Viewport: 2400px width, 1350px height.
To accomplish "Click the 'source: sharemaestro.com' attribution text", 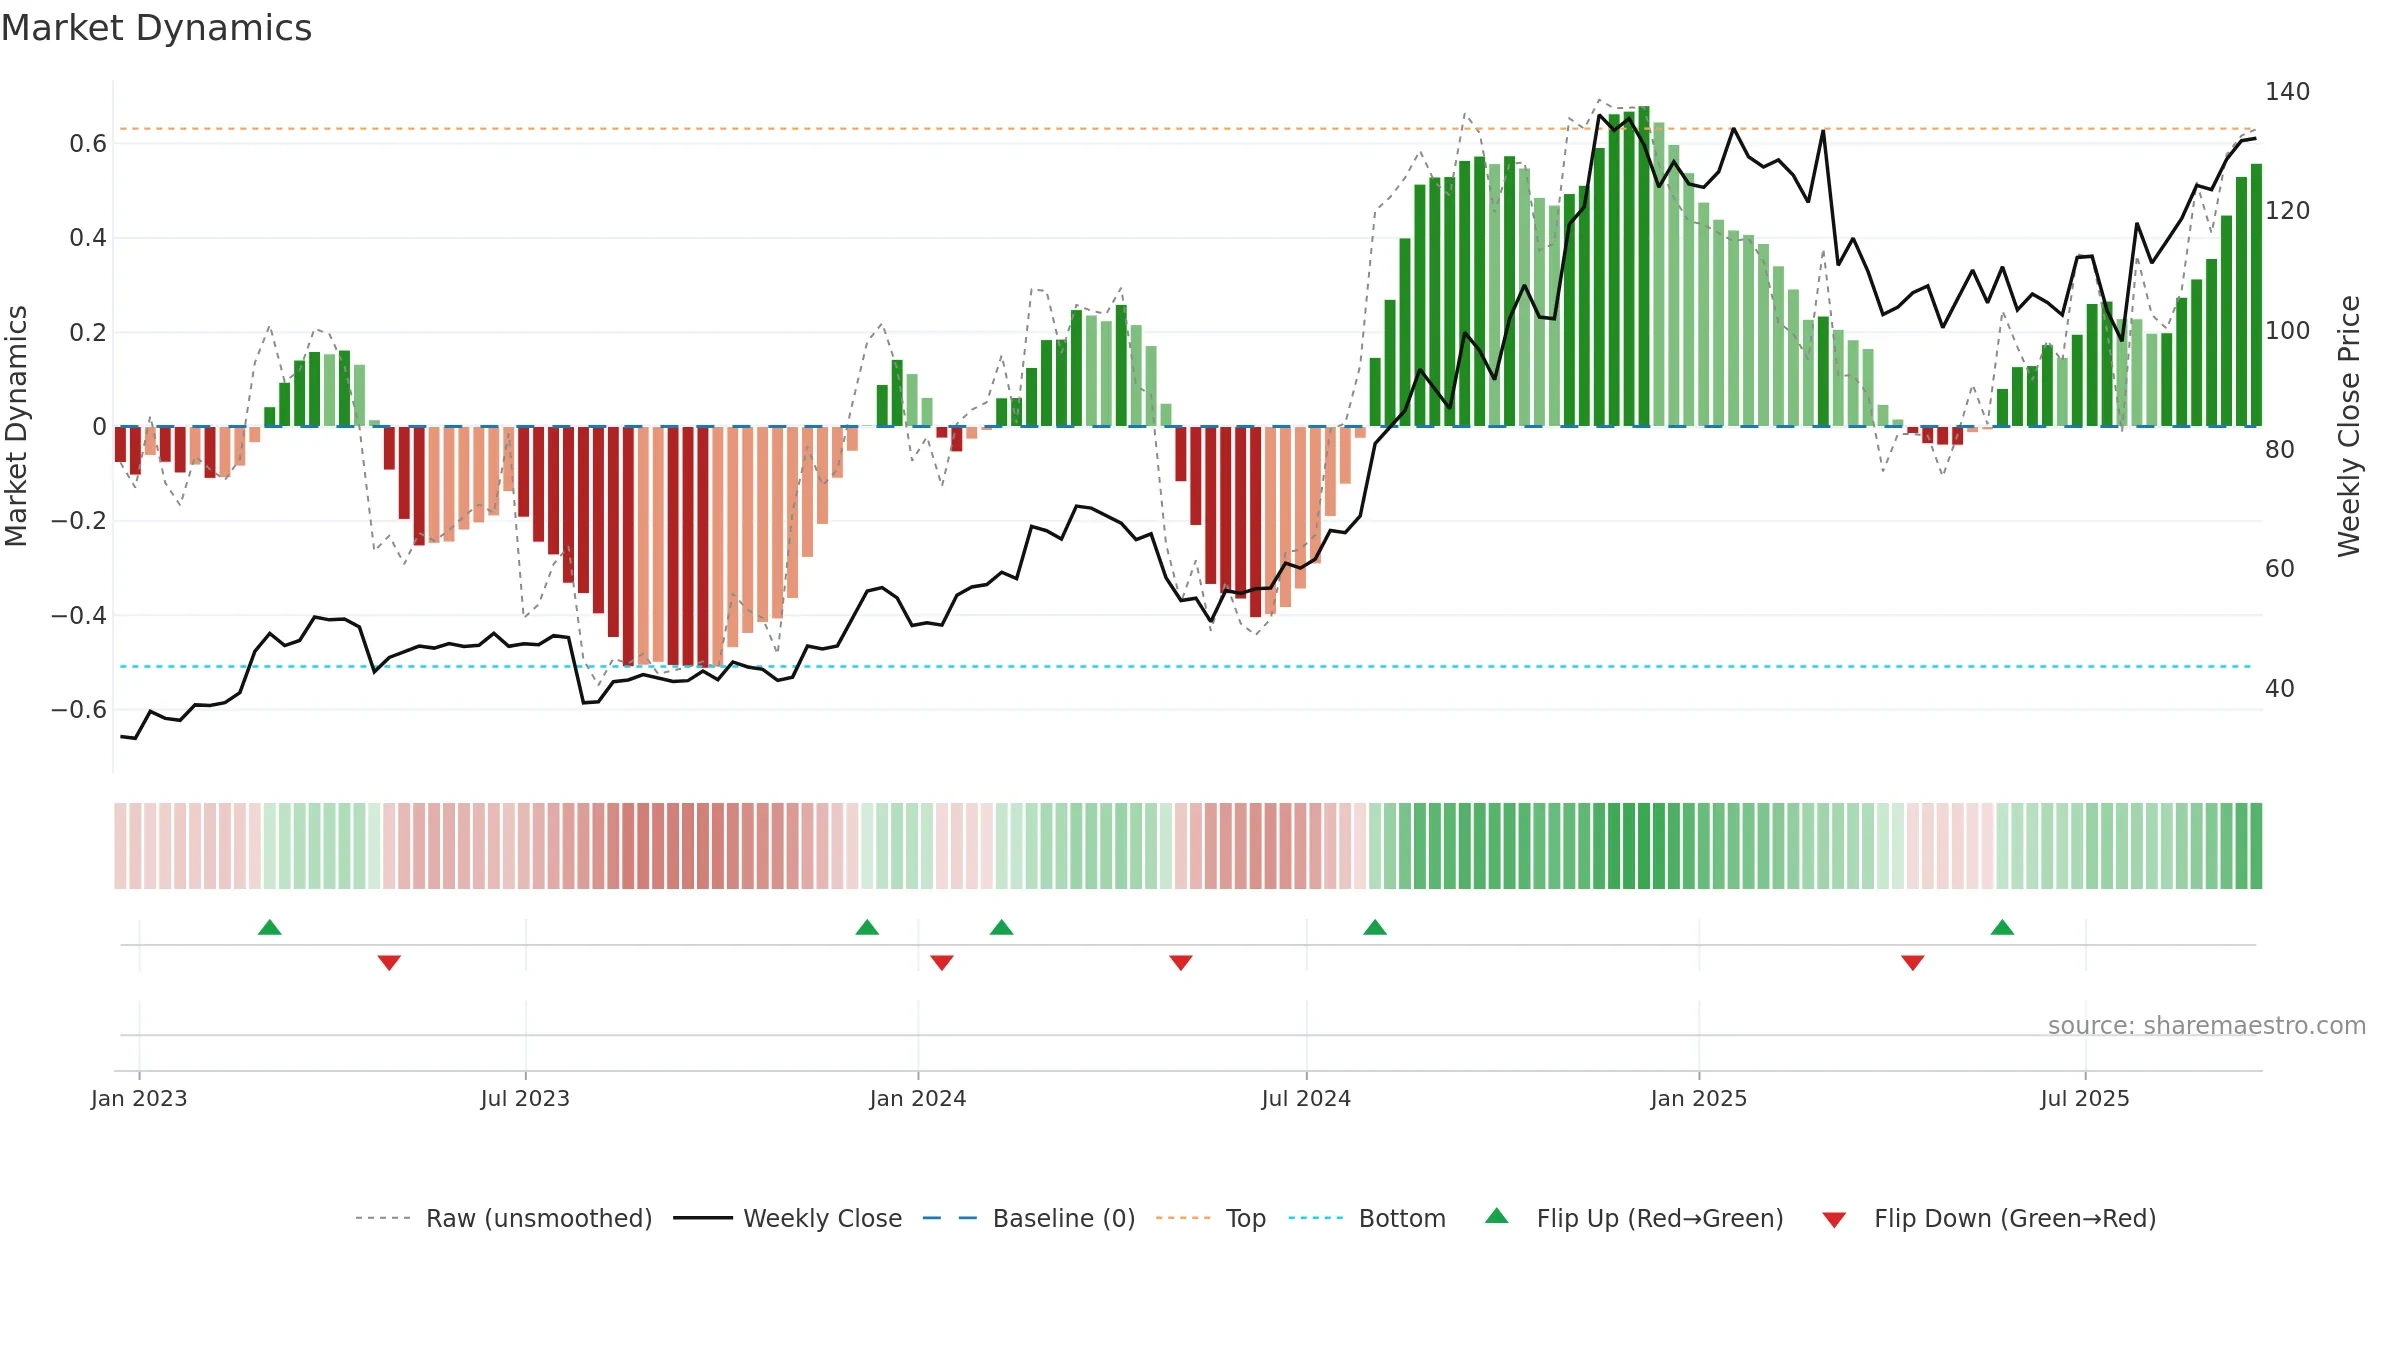I will pyautogui.click(x=2206, y=1025).
